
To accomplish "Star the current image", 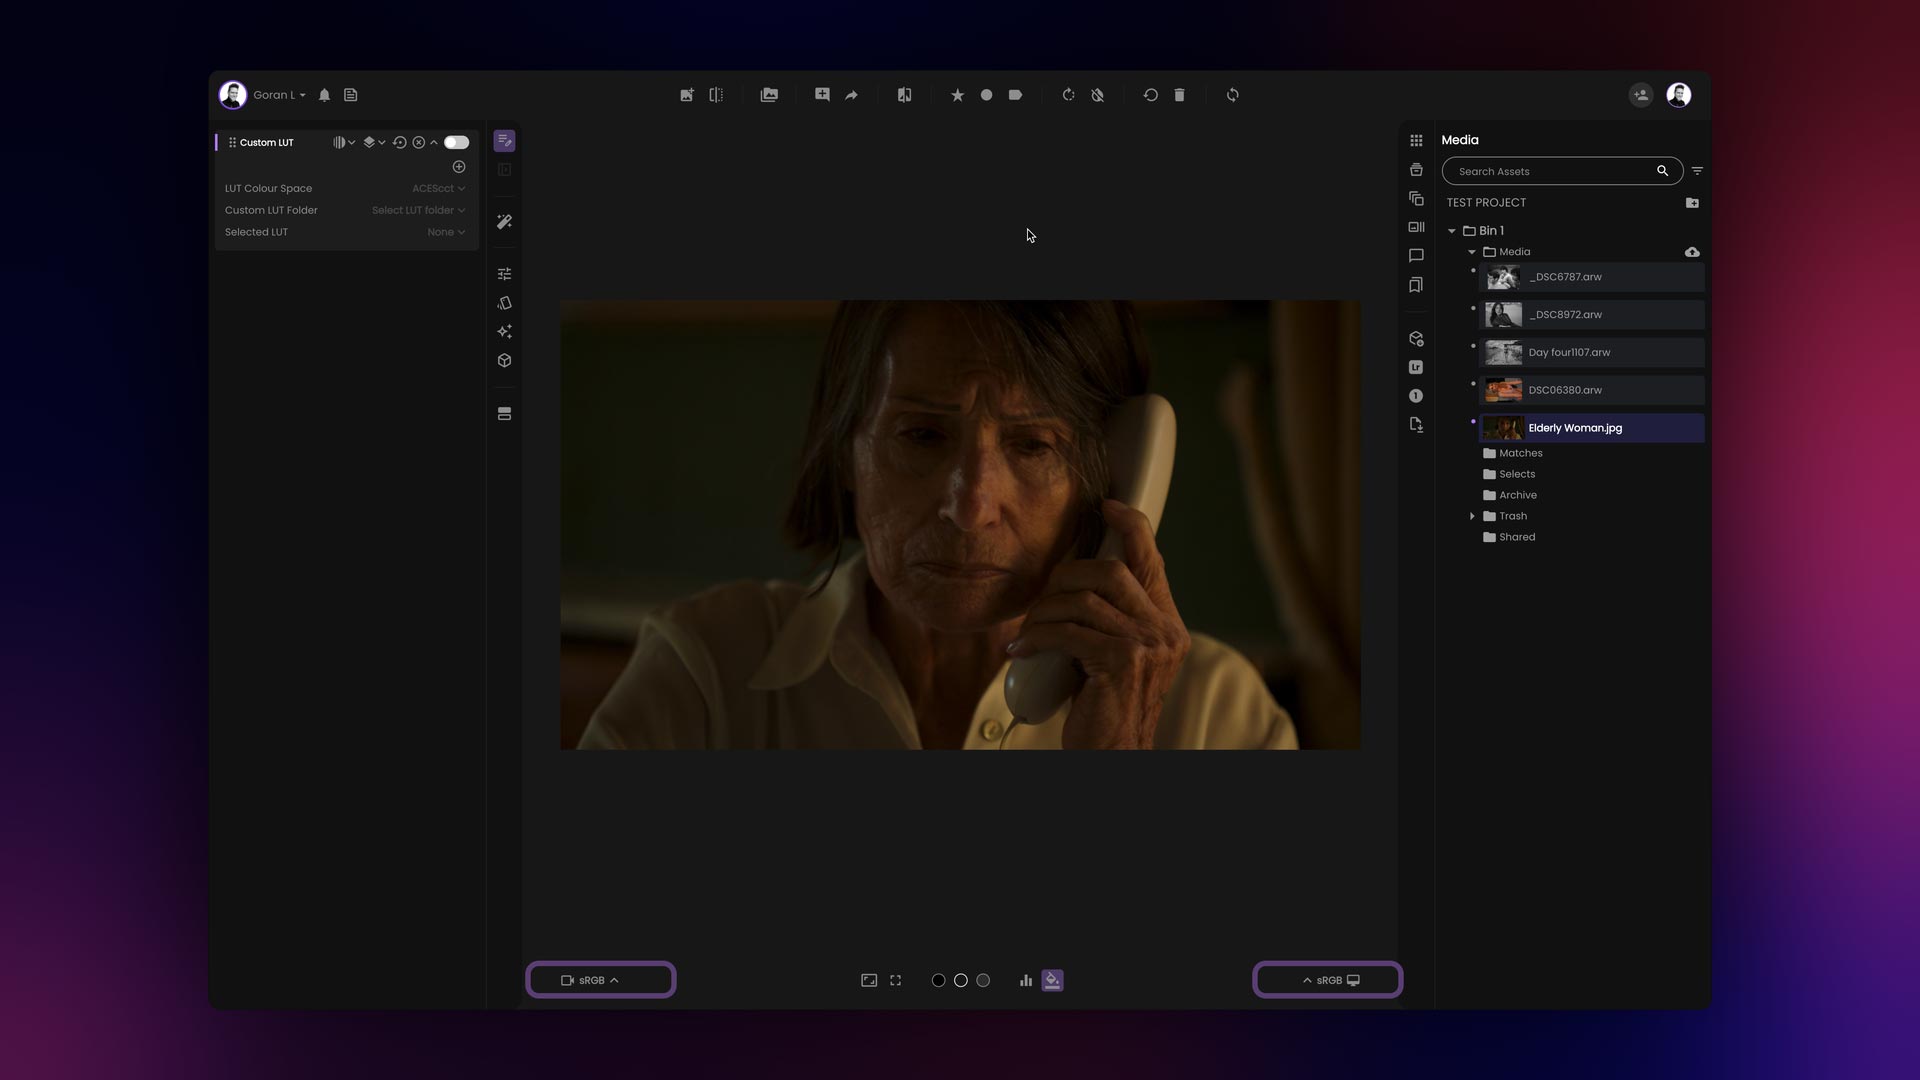I will point(957,94).
